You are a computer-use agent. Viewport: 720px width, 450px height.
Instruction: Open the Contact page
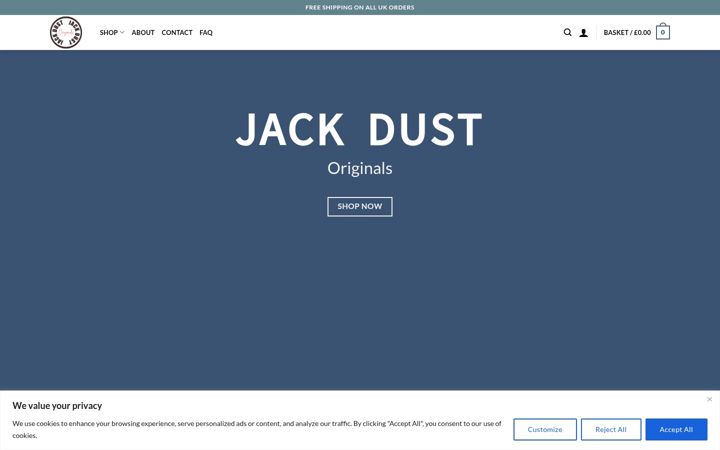[177, 33]
